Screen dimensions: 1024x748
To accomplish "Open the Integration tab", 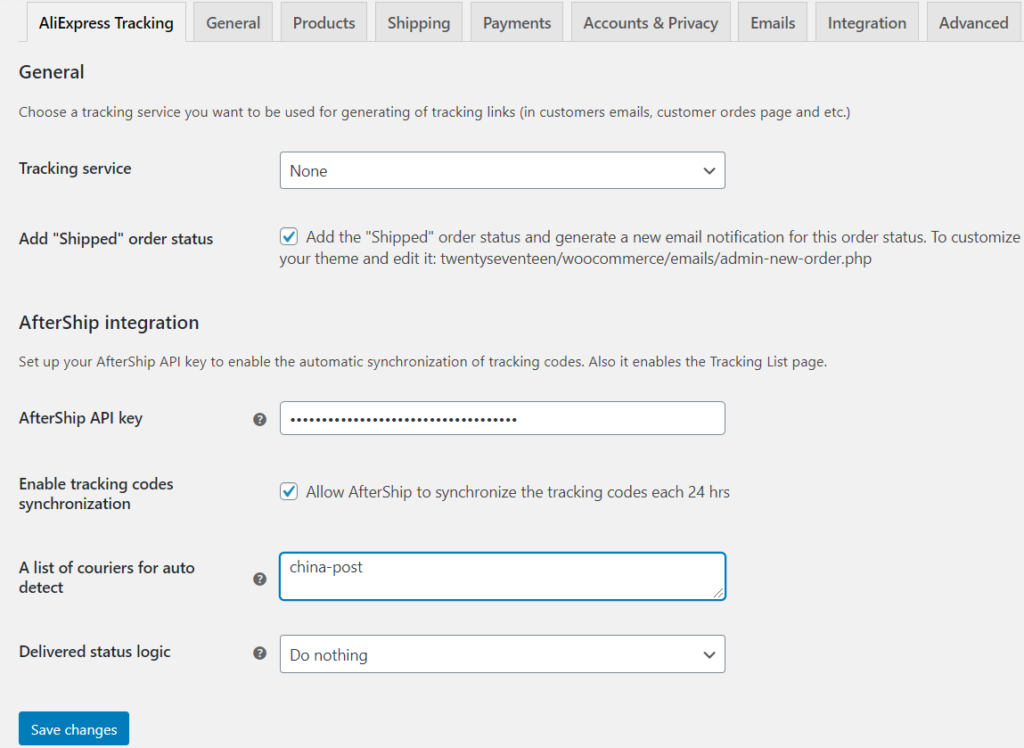I will (x=866, y=21).
